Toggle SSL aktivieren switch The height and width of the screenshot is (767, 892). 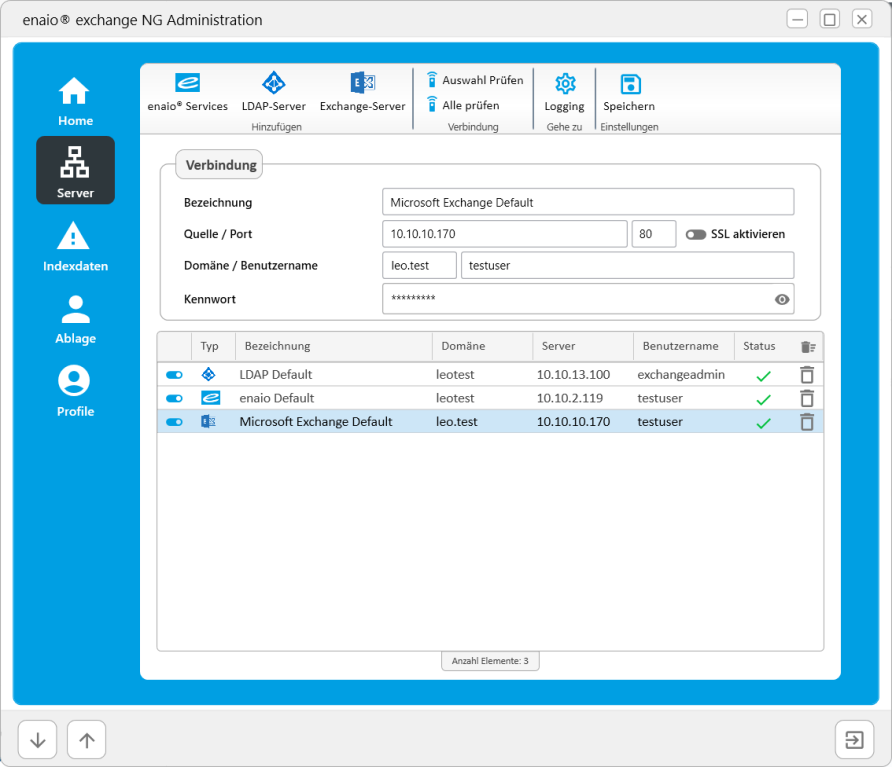pos(695,234)
